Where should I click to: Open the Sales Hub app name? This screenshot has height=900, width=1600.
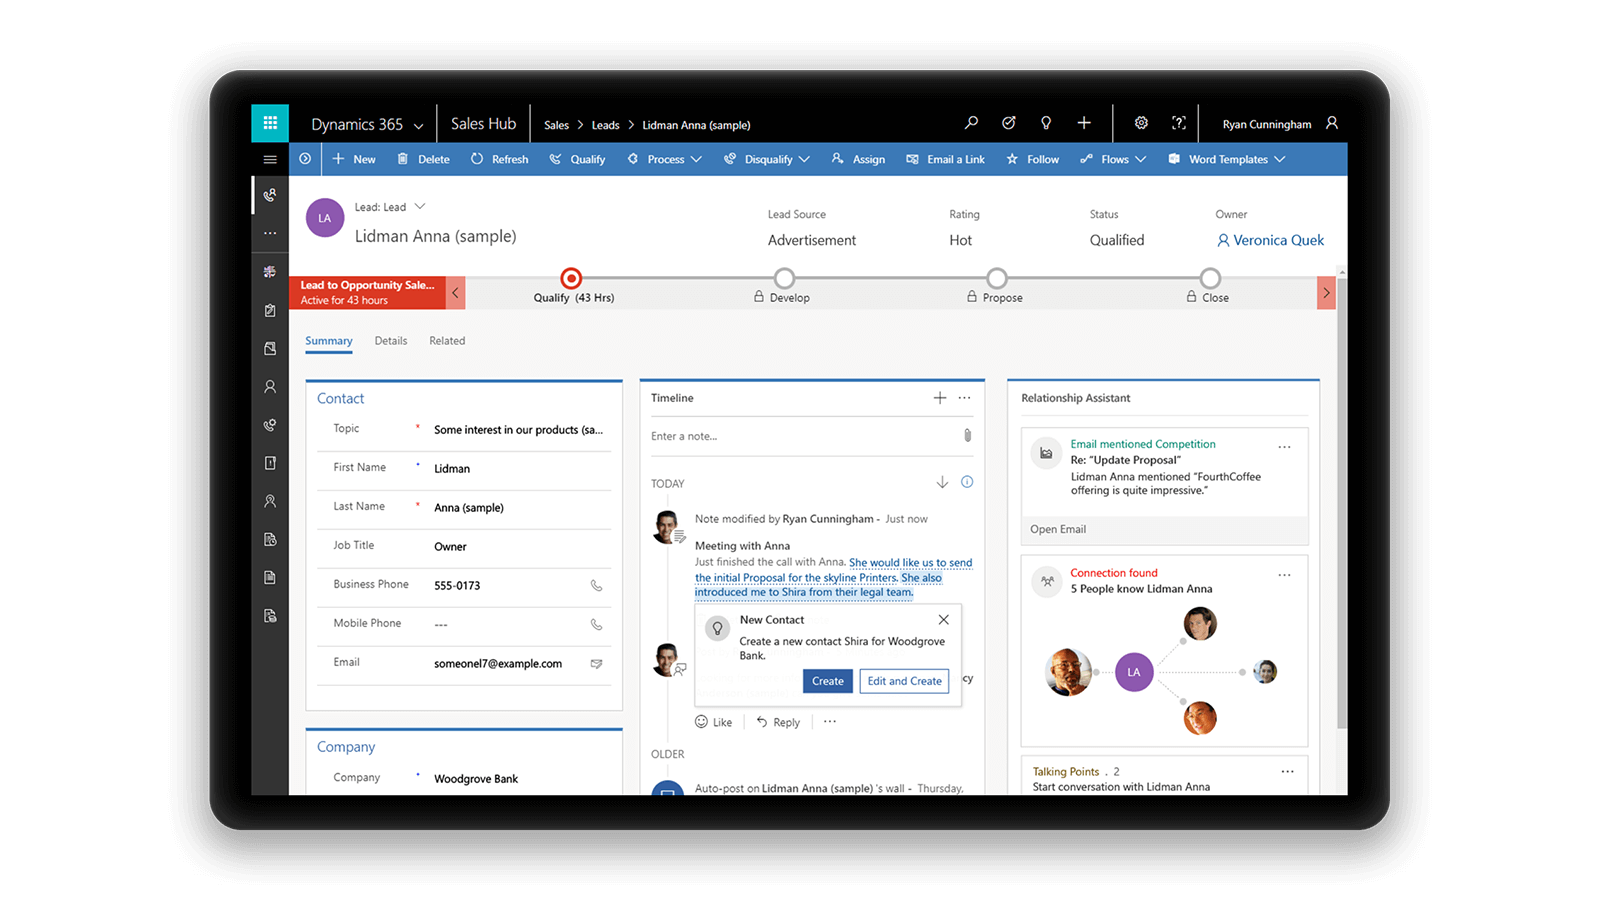click(x=483, y=124)
